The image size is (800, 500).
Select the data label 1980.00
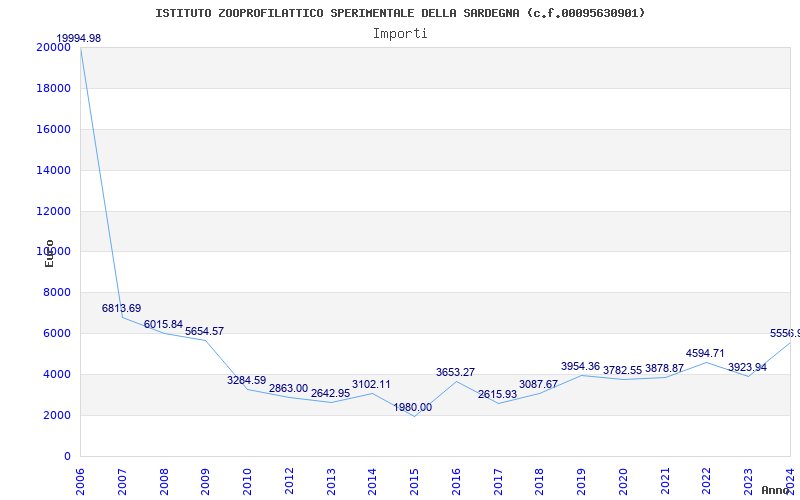412,407
